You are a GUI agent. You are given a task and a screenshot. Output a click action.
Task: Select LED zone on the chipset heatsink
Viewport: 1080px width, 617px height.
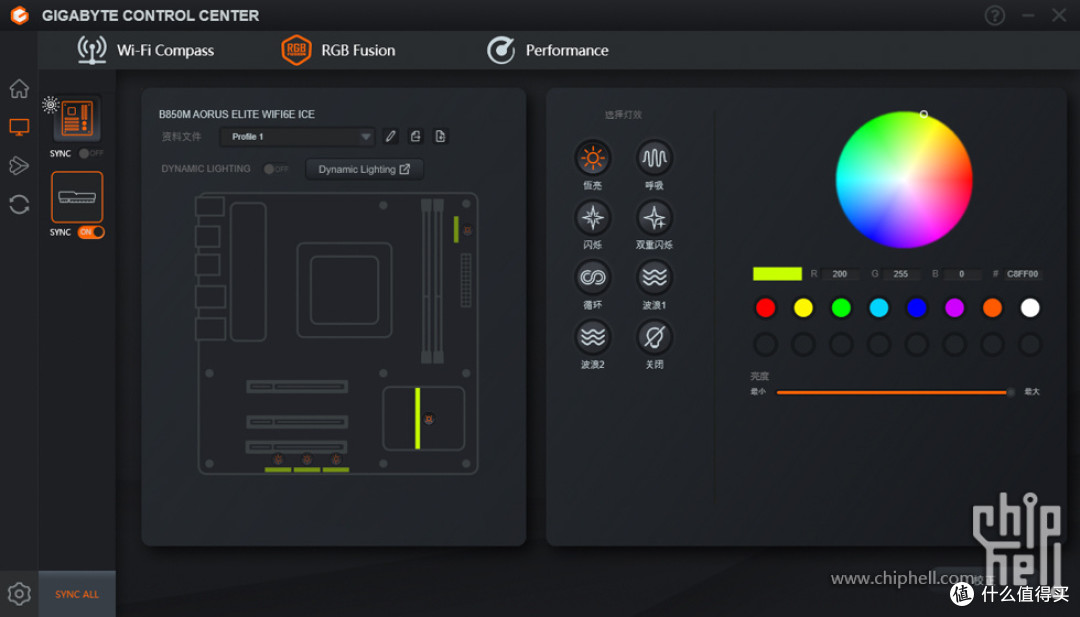417,419
